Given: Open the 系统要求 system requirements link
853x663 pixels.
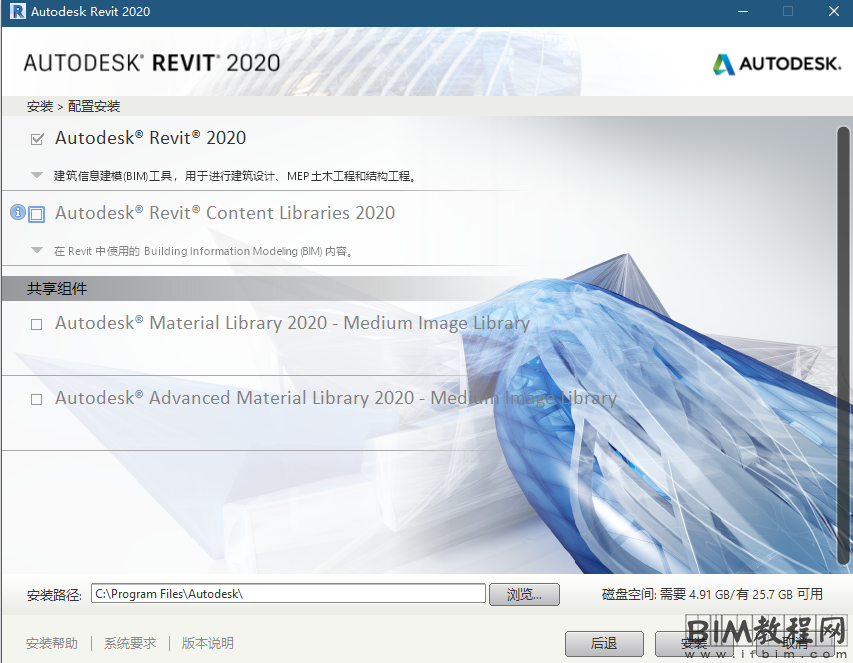Looking at the screenshot, I should tap(130, 643).
